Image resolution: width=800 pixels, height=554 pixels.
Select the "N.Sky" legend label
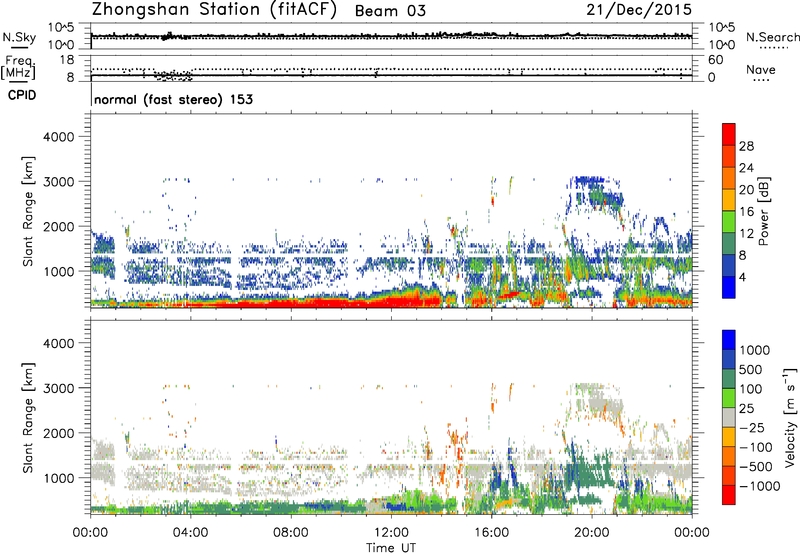point(19,37)
